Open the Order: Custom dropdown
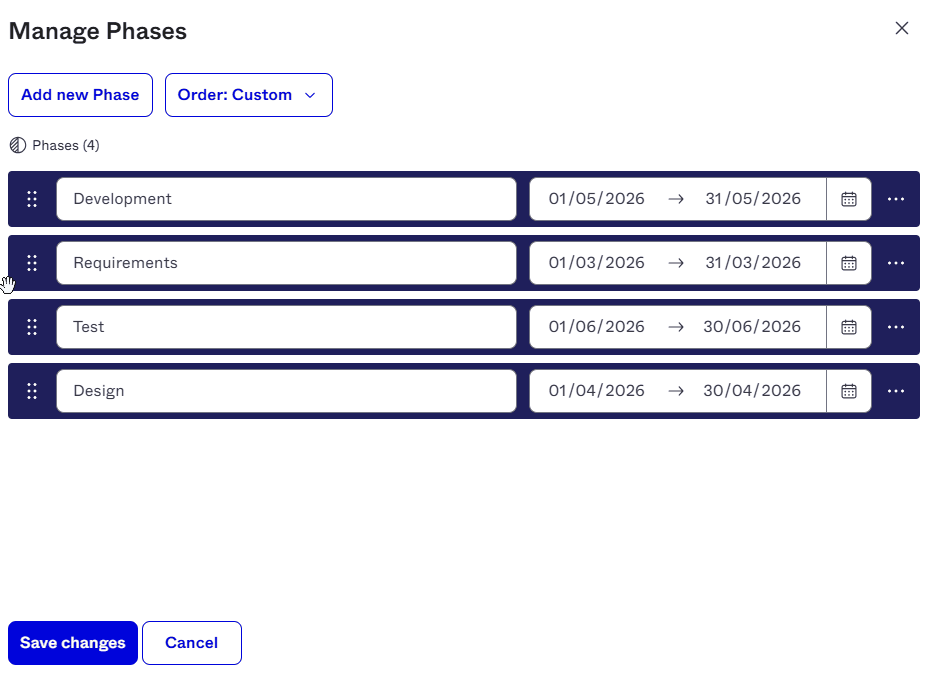The image size is (929, 678). coord(249,95)
